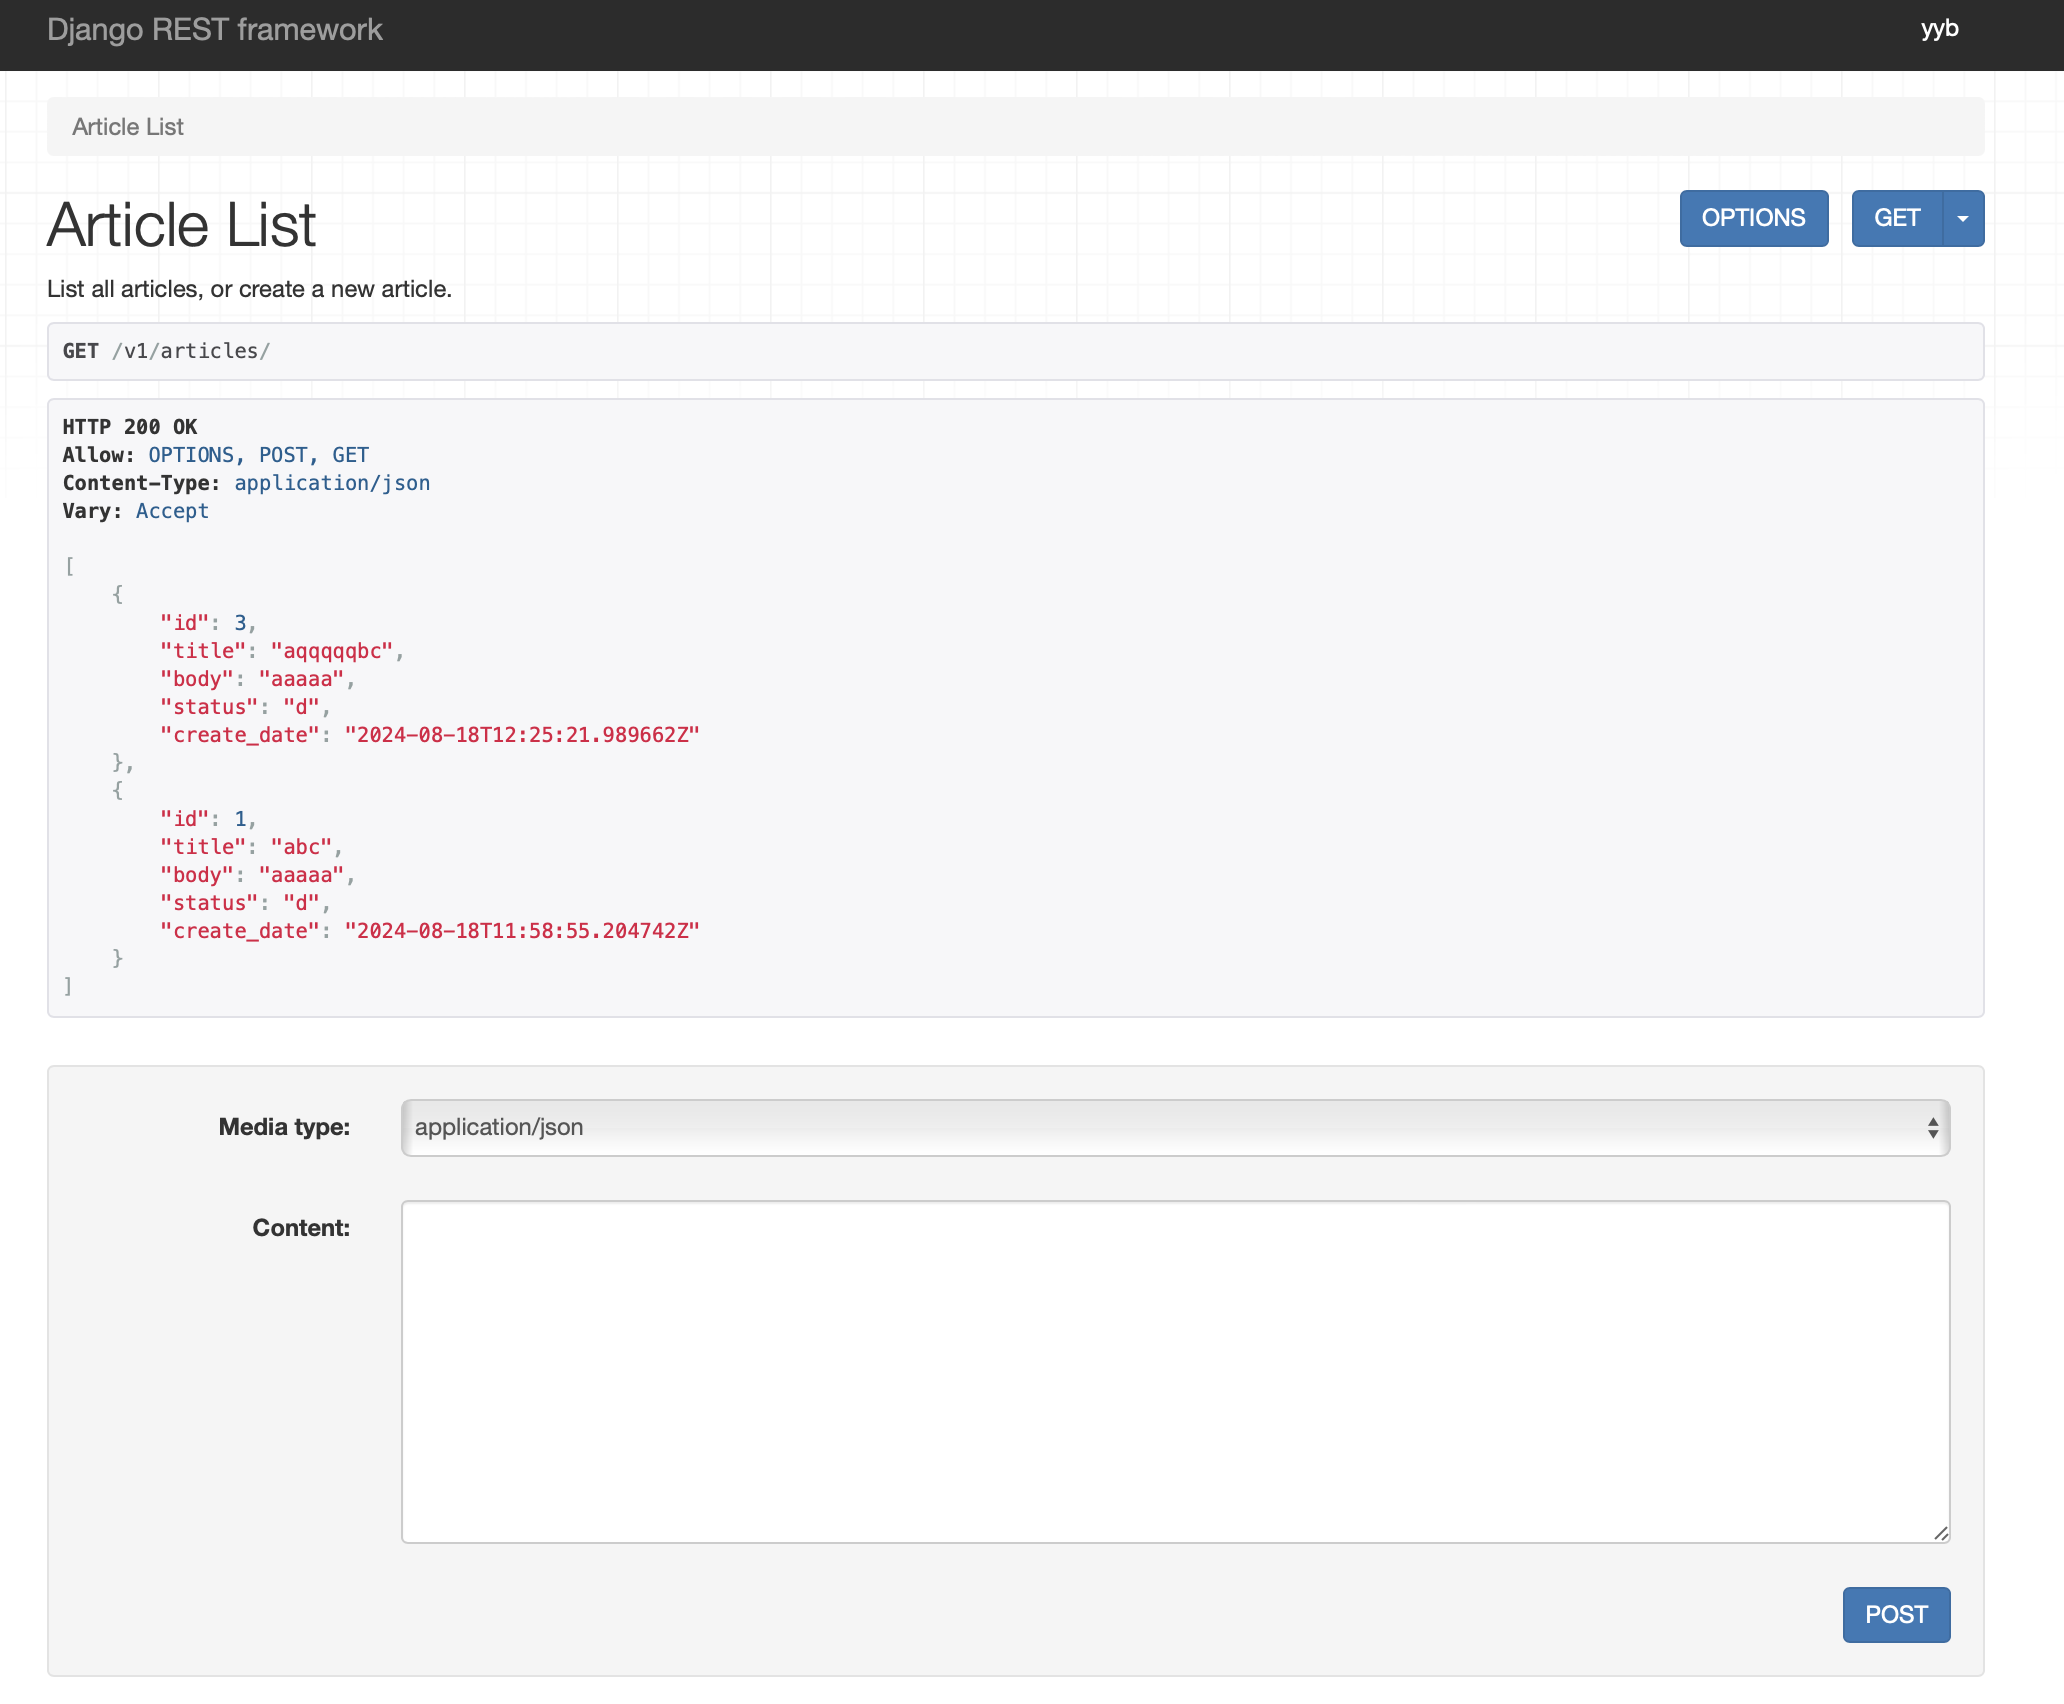Click the title value "aqqqqqbc"
This screenshot has height=1704, width=2064.
(332, 651)
